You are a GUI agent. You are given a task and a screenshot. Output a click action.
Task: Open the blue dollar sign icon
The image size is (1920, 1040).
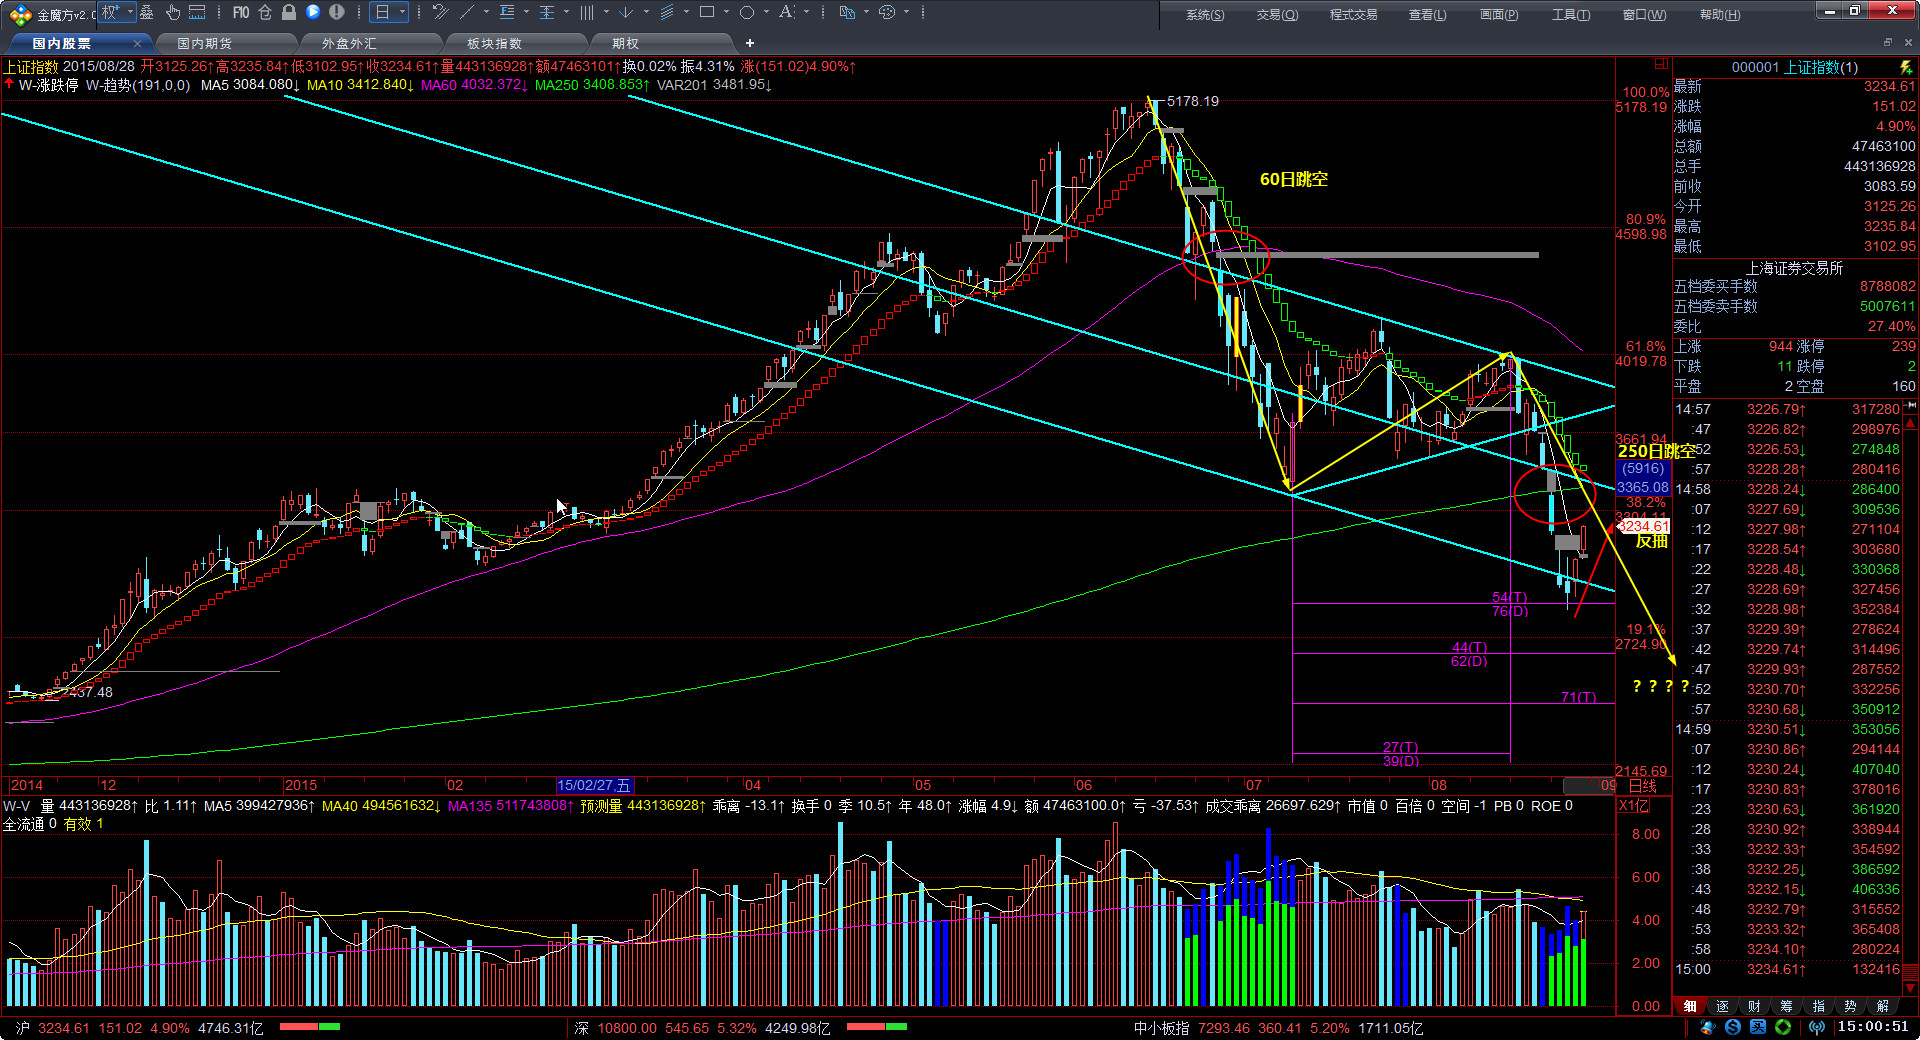pos(1733,1027)
